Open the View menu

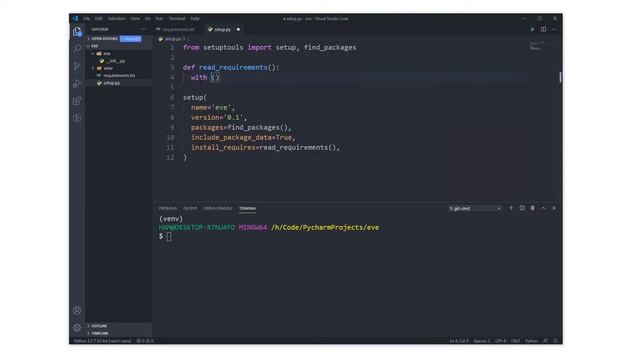[x=135, y=18]
